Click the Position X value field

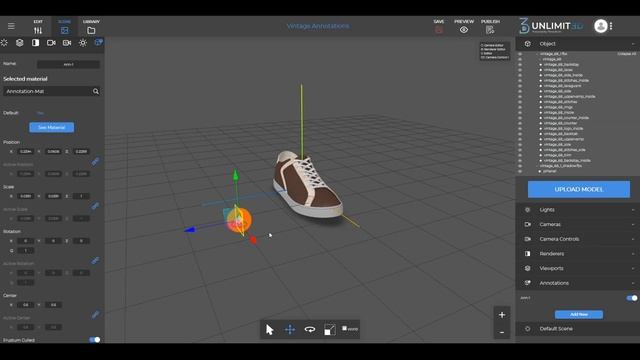25,151
